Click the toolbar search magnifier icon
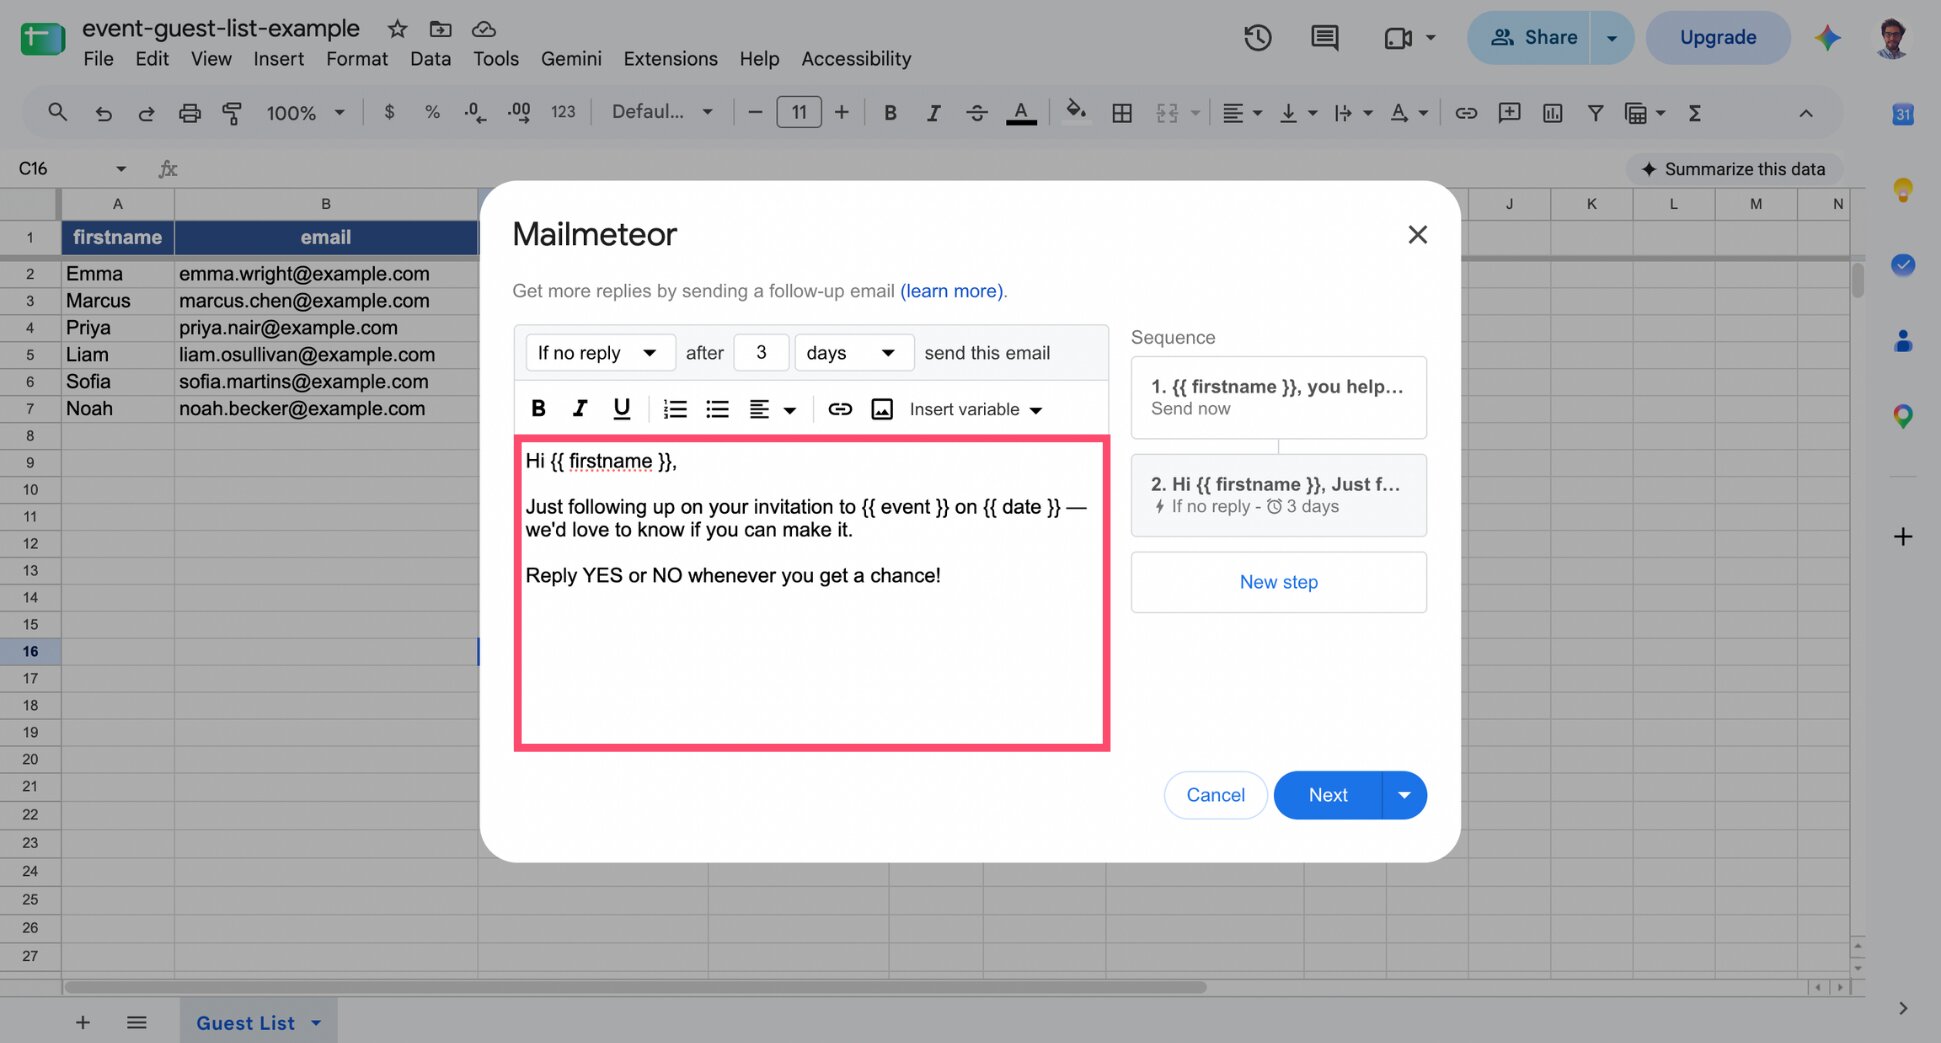The height and width of the screenshot is (1043, 1941). tap(58, 113)
